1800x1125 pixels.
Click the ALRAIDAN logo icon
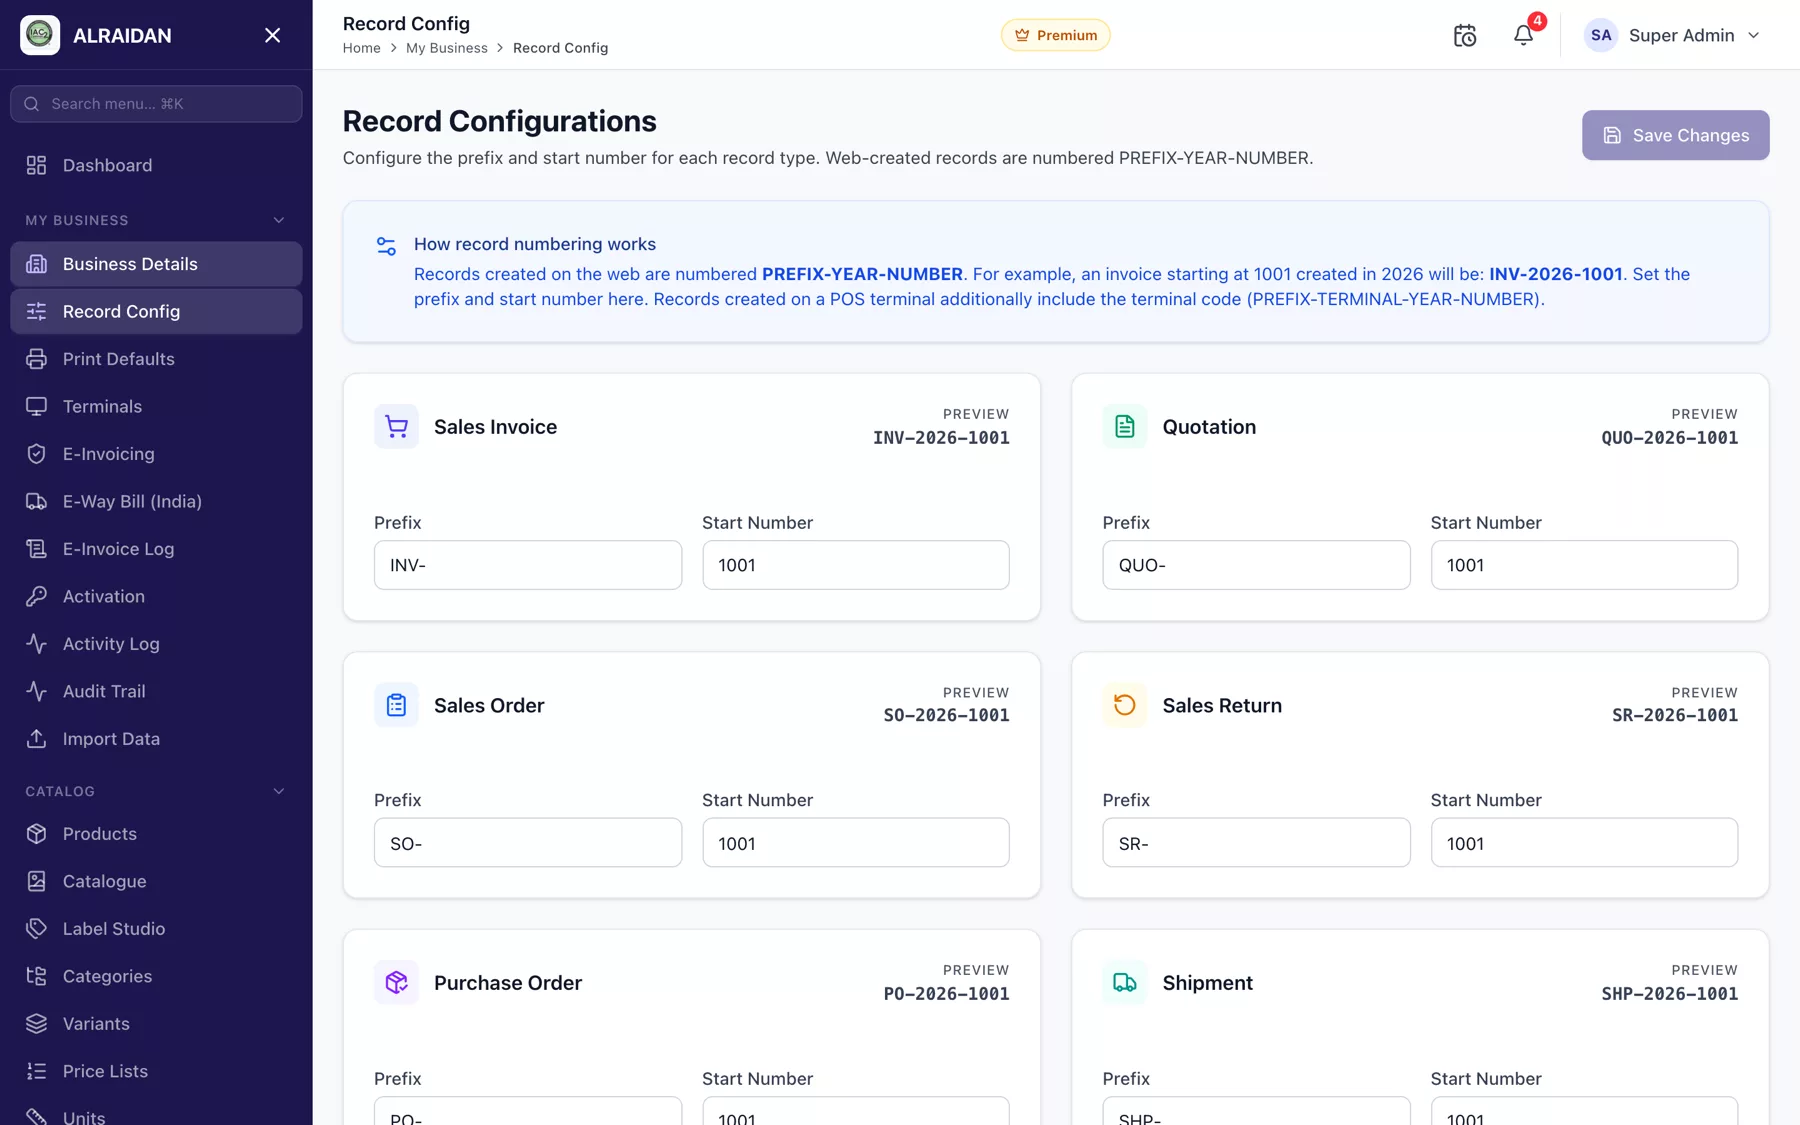point(40,35)
